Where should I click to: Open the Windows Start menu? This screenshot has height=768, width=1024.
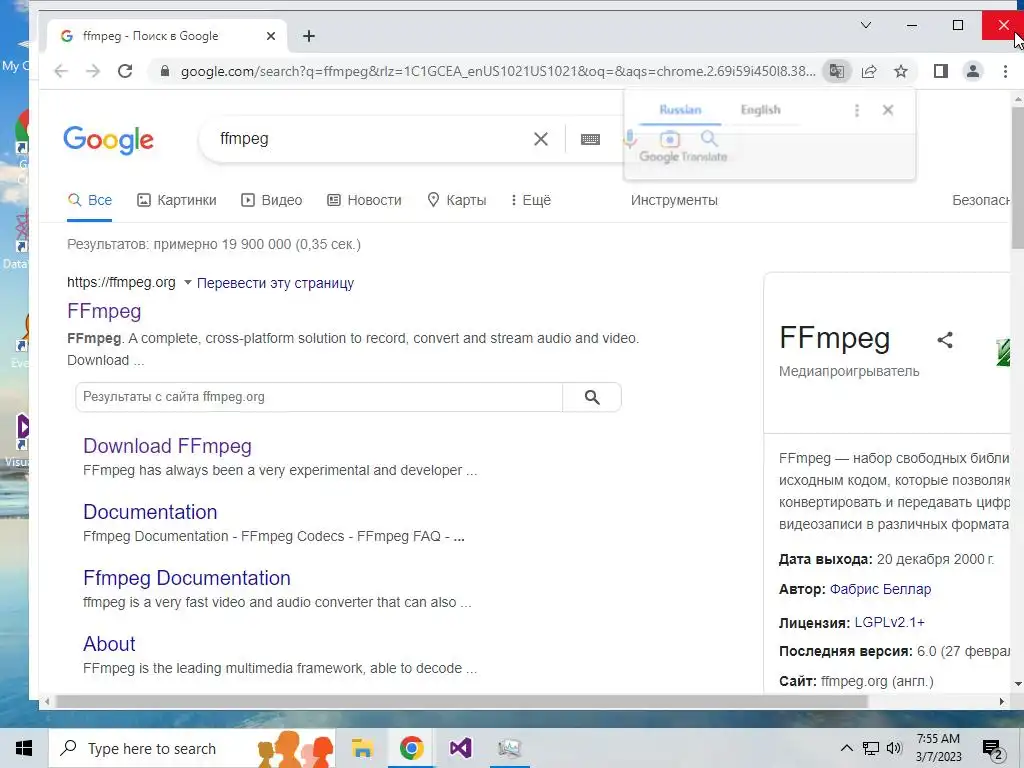[24, 748]
